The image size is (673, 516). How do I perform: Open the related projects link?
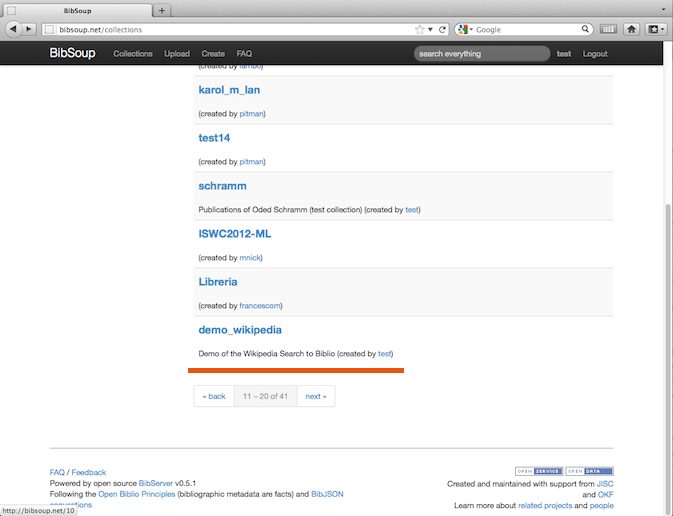click(545, 505)
